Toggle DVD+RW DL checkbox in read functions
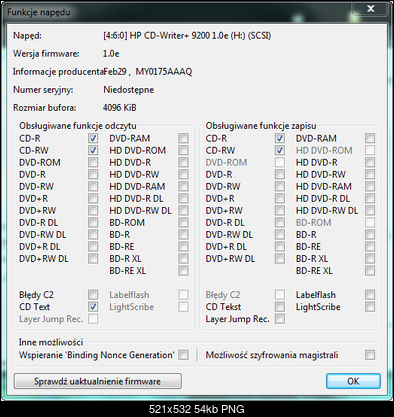This screenshot has width=394, height=417. 93,258
